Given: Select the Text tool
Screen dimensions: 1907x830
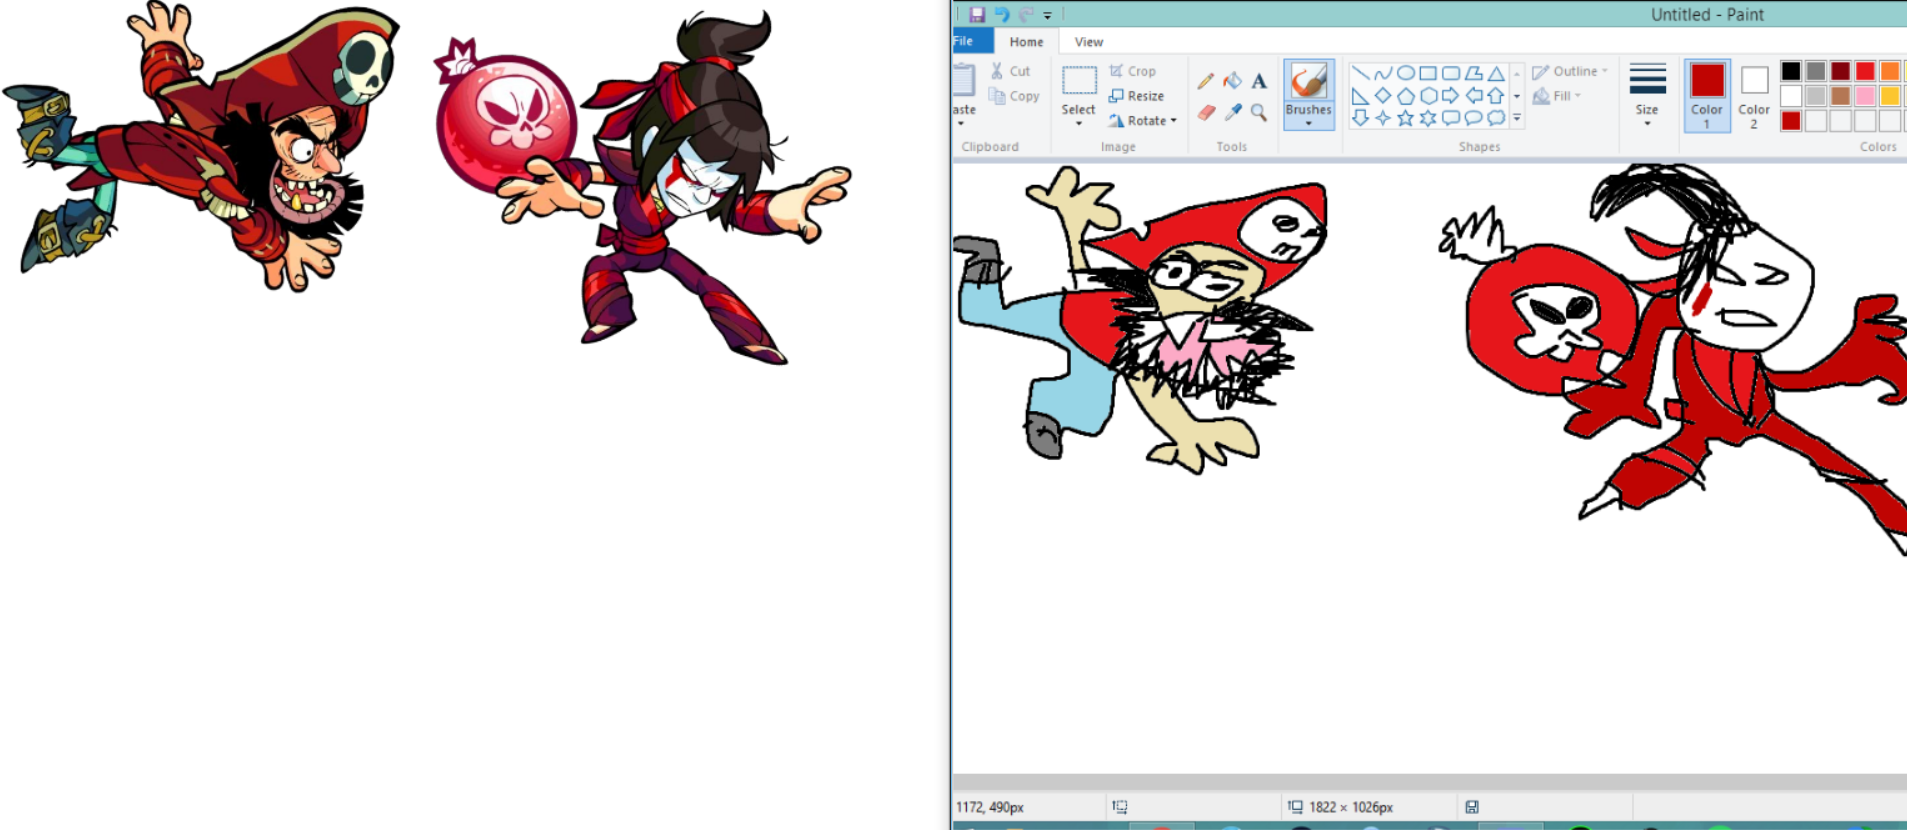Looking at the screenshot, I should point(1259,81).
